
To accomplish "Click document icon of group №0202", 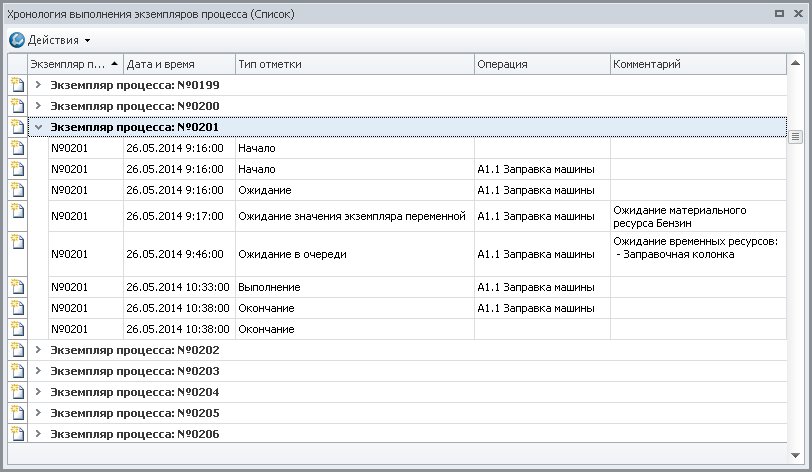I will 18,350.
